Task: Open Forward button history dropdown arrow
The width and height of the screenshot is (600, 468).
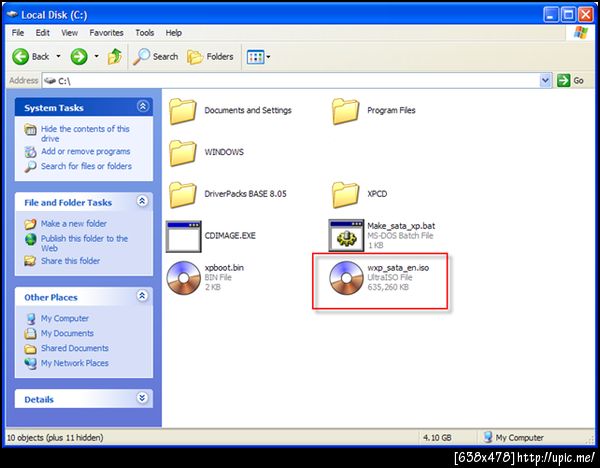Action: coord(96,57)
